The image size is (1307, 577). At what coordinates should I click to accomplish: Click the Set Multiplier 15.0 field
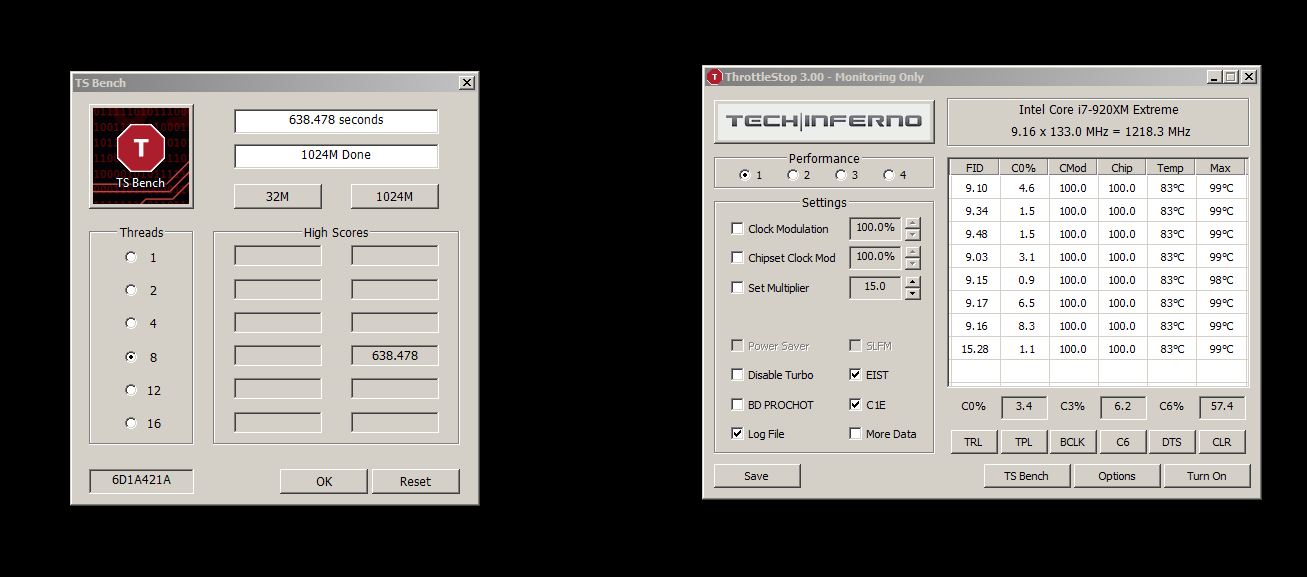(875, 288)
